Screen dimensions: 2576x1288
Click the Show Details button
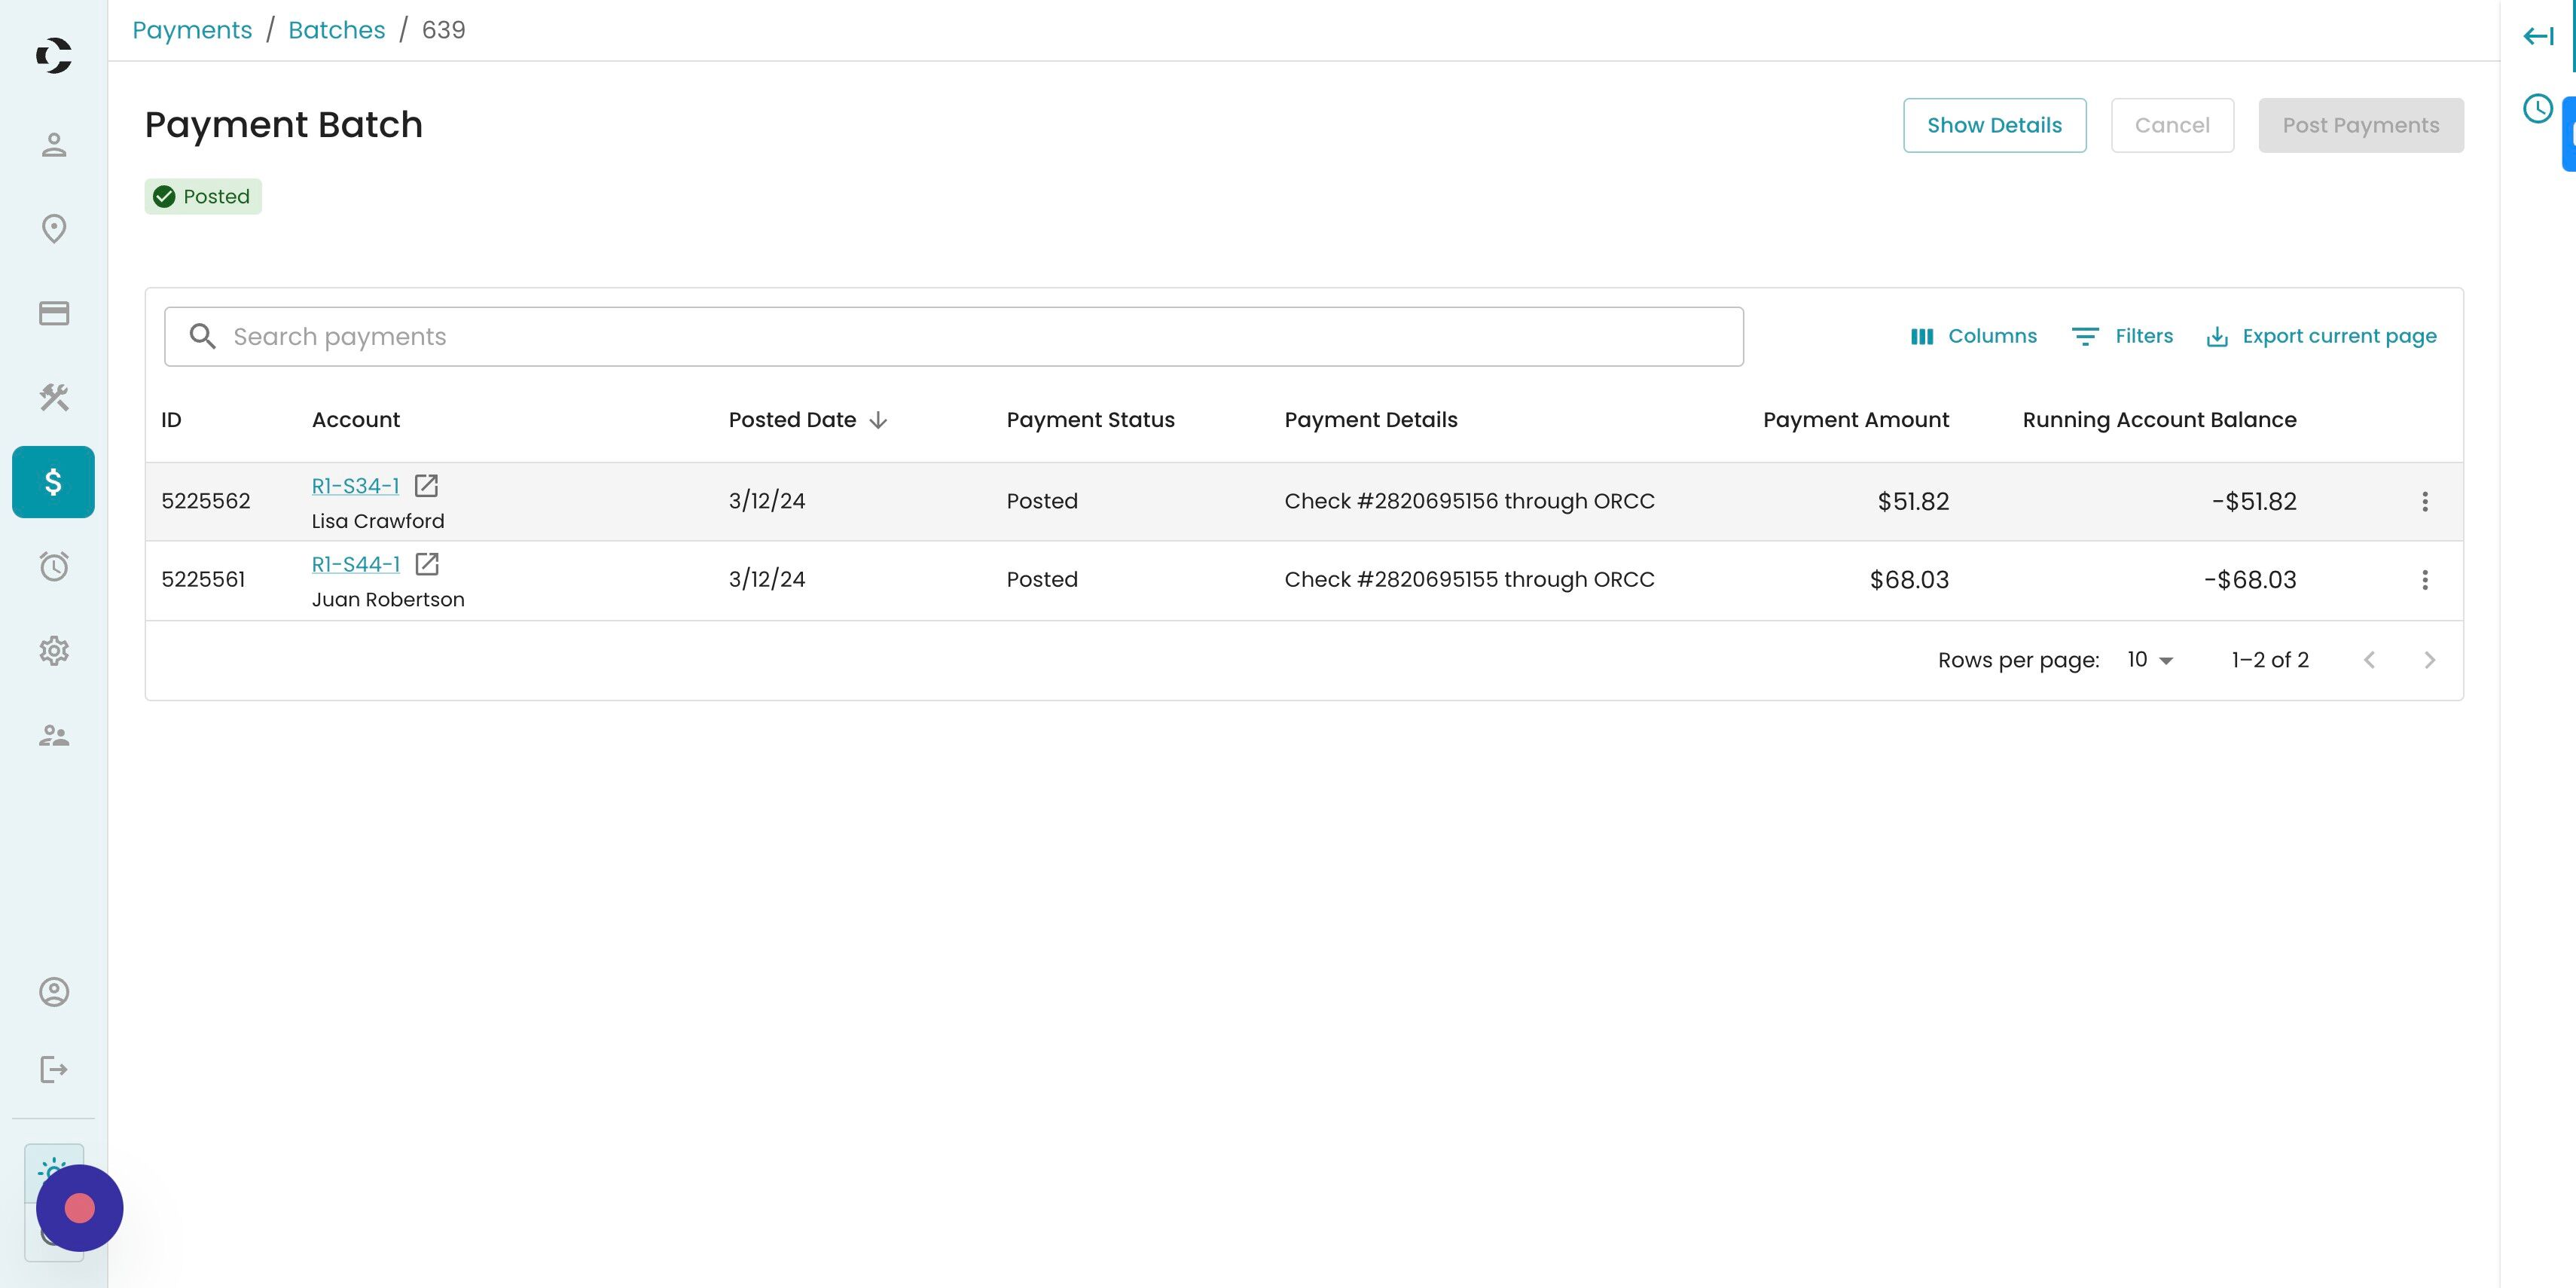tap(1993, 126)
